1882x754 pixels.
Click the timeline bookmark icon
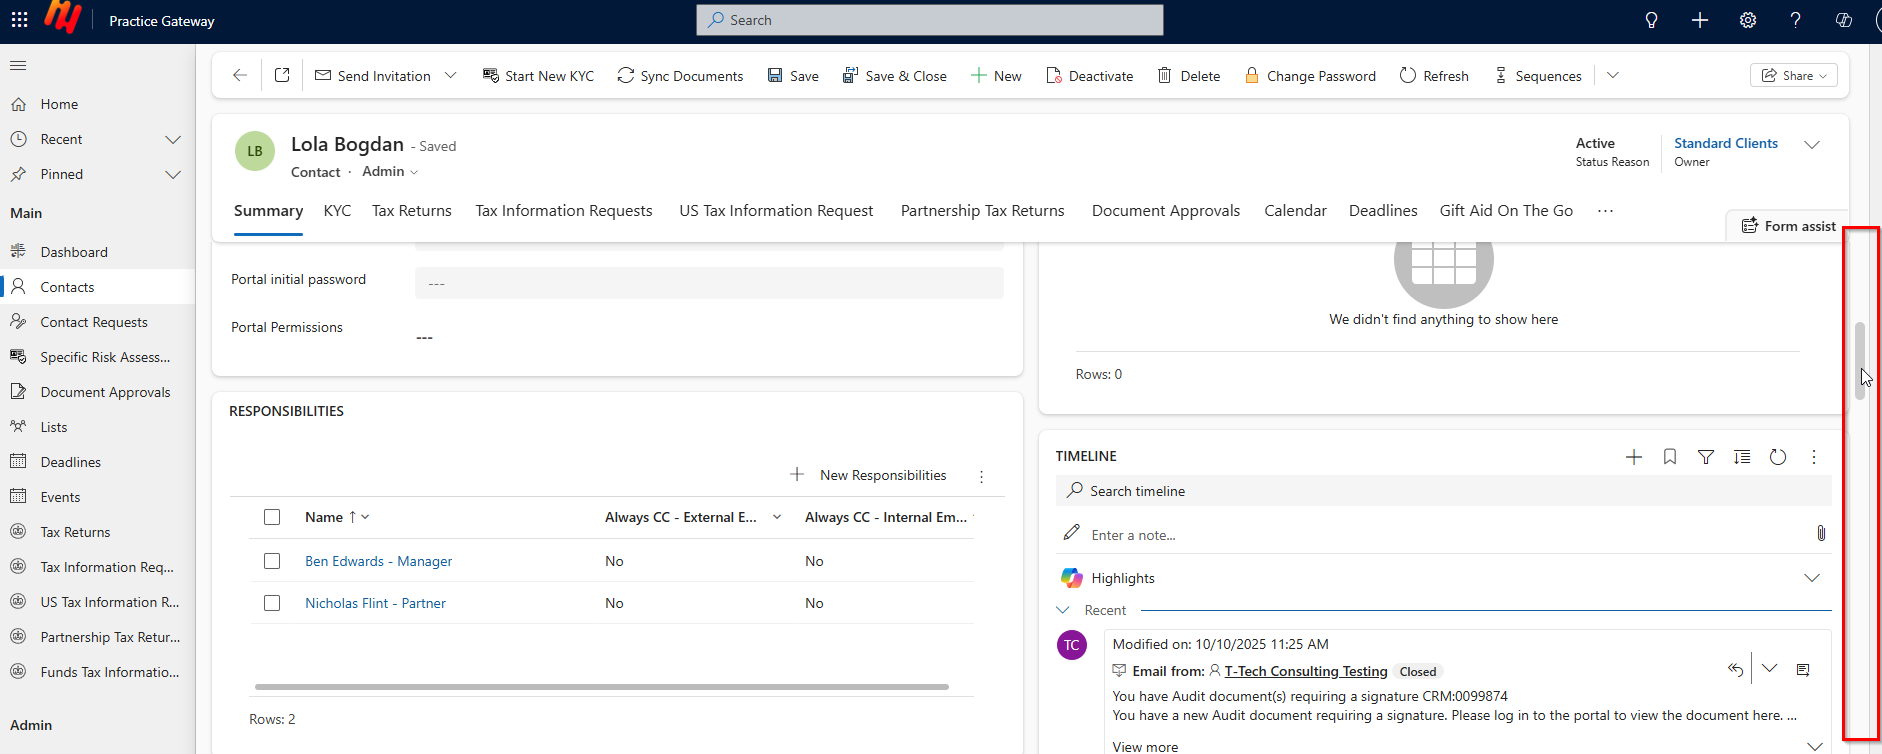click(x=1670, y=457)
